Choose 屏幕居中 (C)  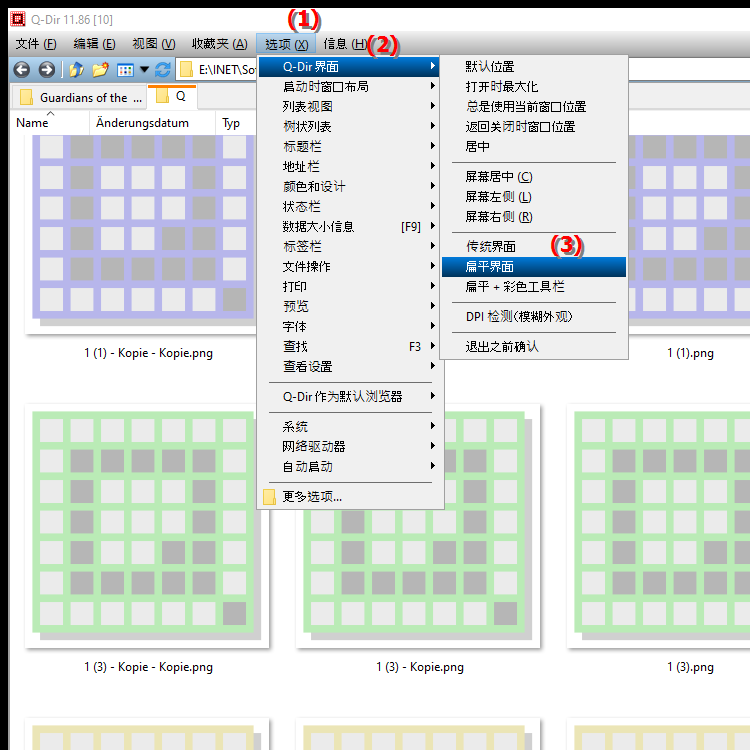pos(534,177)
